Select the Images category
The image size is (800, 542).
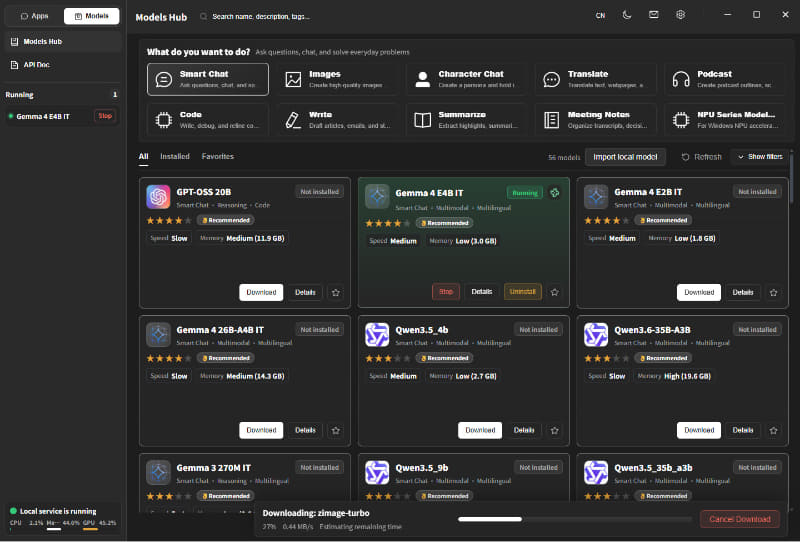pyautogui.click(x=337, y=79)
